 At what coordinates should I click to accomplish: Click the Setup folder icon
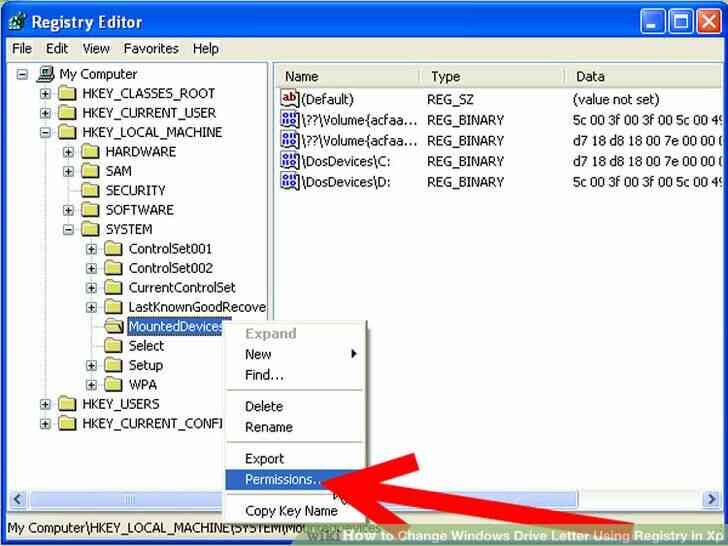click(114, 365)
